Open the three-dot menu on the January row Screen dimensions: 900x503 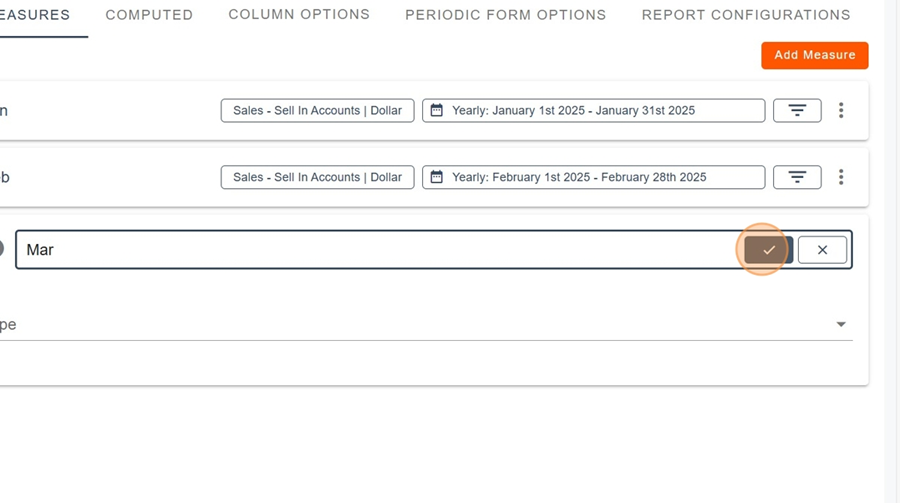click(841, 110)
